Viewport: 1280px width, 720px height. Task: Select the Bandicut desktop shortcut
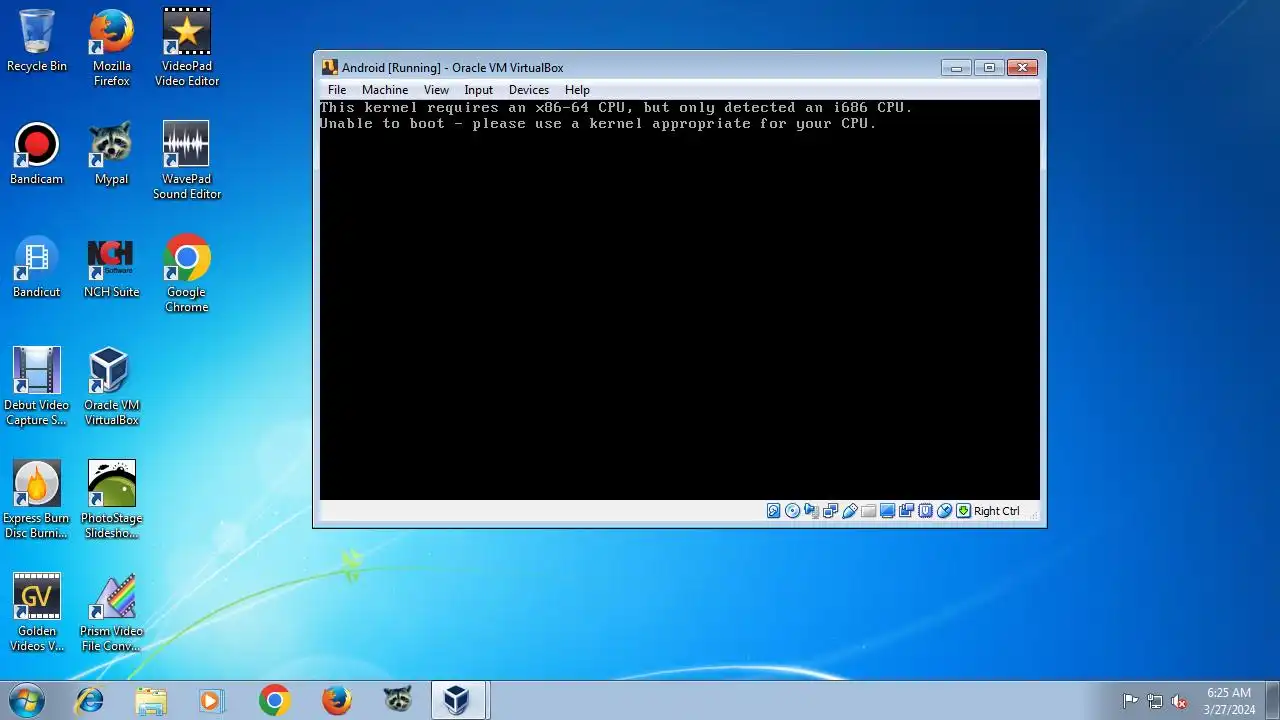tap(37, 267)
